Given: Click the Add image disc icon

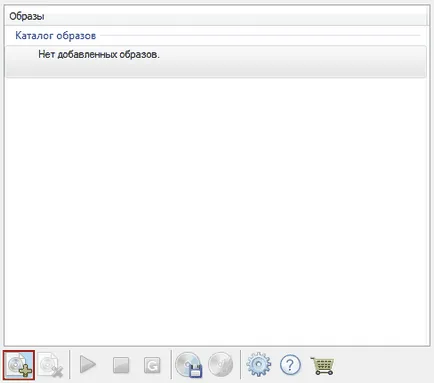Looking at the screenshot, I should (19, 365).
